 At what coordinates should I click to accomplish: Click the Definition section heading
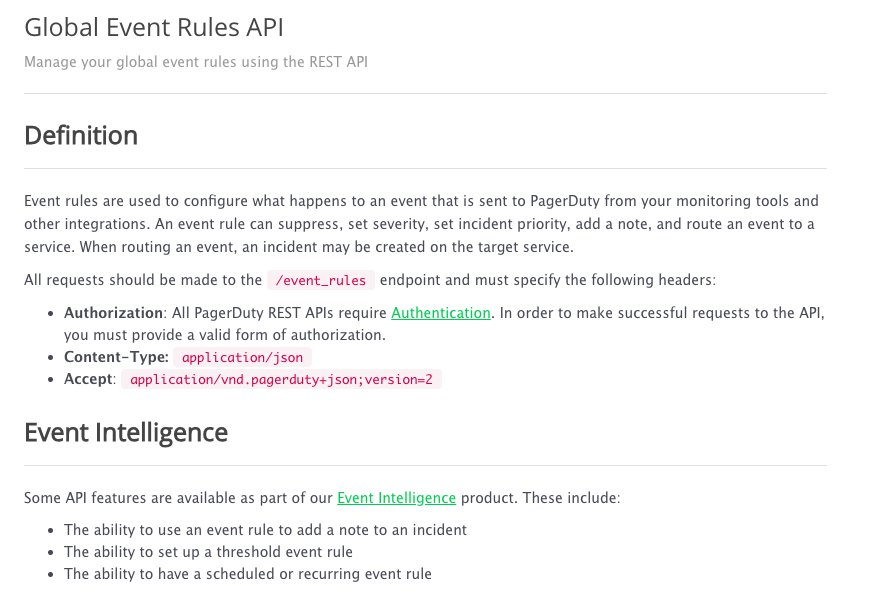pos(81,136)
